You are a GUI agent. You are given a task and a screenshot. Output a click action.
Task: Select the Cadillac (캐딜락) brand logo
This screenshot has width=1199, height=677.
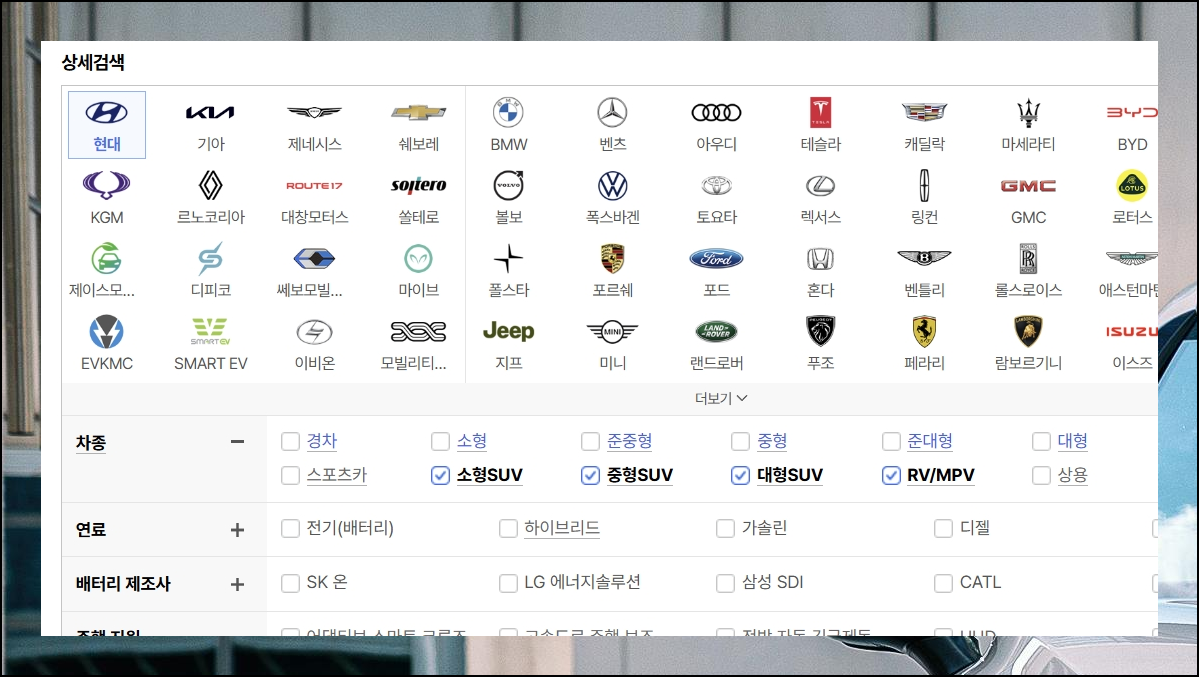click(x=924, y=113)
